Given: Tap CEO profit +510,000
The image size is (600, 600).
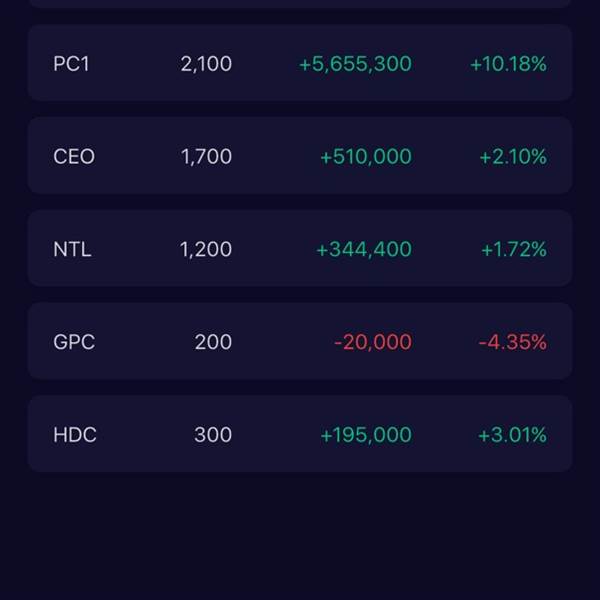Looking at the screenshot, I should point(365,157).
